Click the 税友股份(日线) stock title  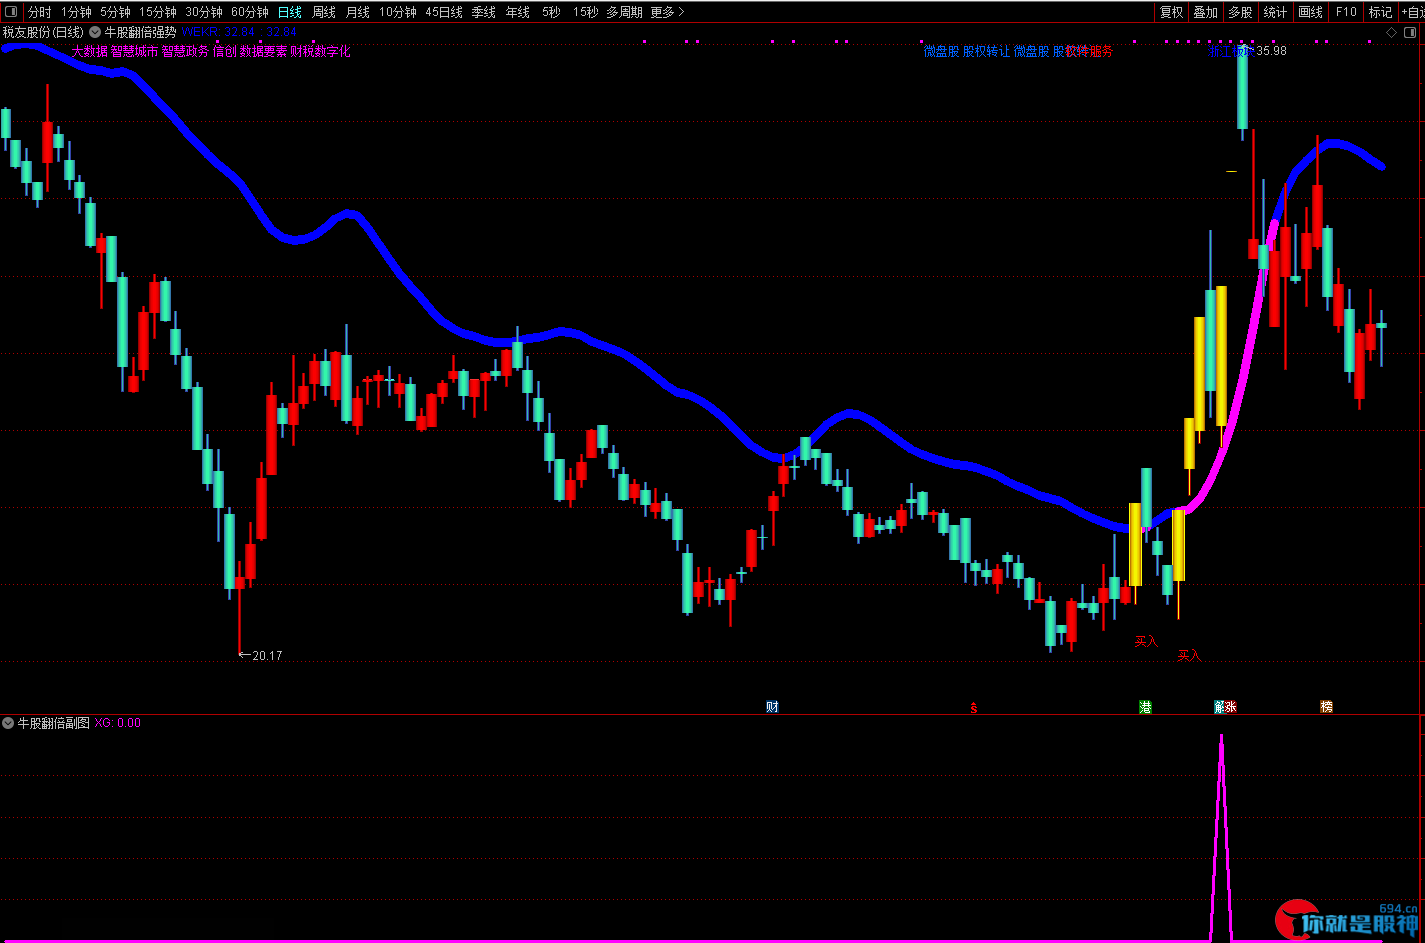(x=42, y=32)
